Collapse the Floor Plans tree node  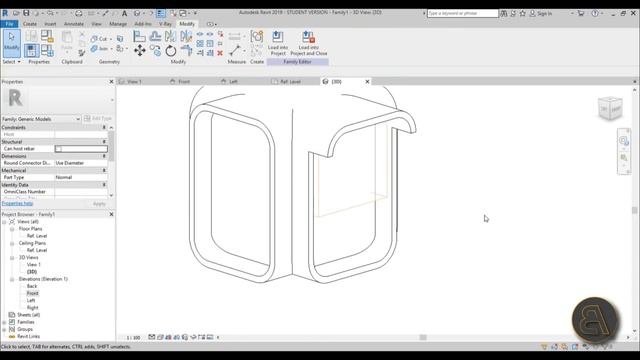pyautogui.click(x=12, y=229)
